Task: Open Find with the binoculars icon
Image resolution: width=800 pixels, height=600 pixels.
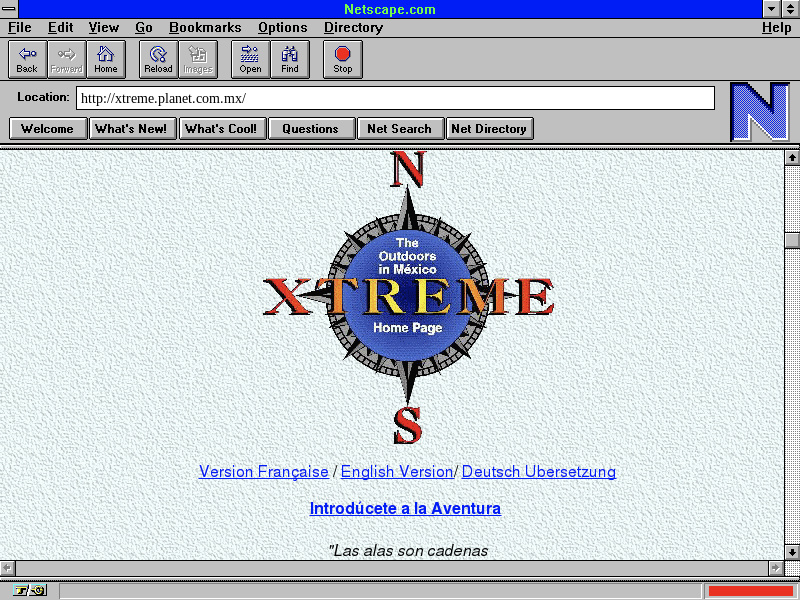Action: pos(290,59)
